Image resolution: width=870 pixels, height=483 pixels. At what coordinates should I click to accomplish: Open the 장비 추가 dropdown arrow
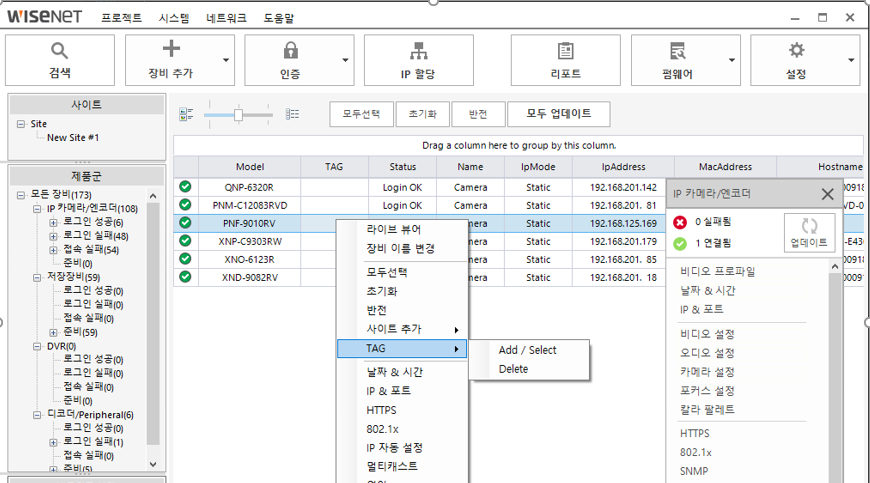[226, 60]
